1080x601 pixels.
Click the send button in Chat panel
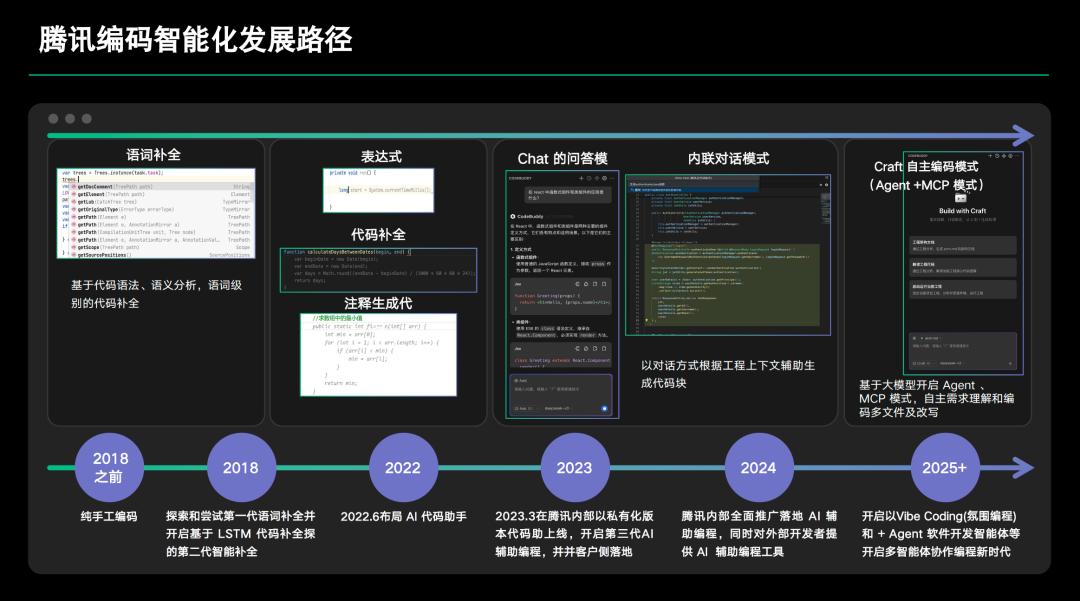(605, 408)
